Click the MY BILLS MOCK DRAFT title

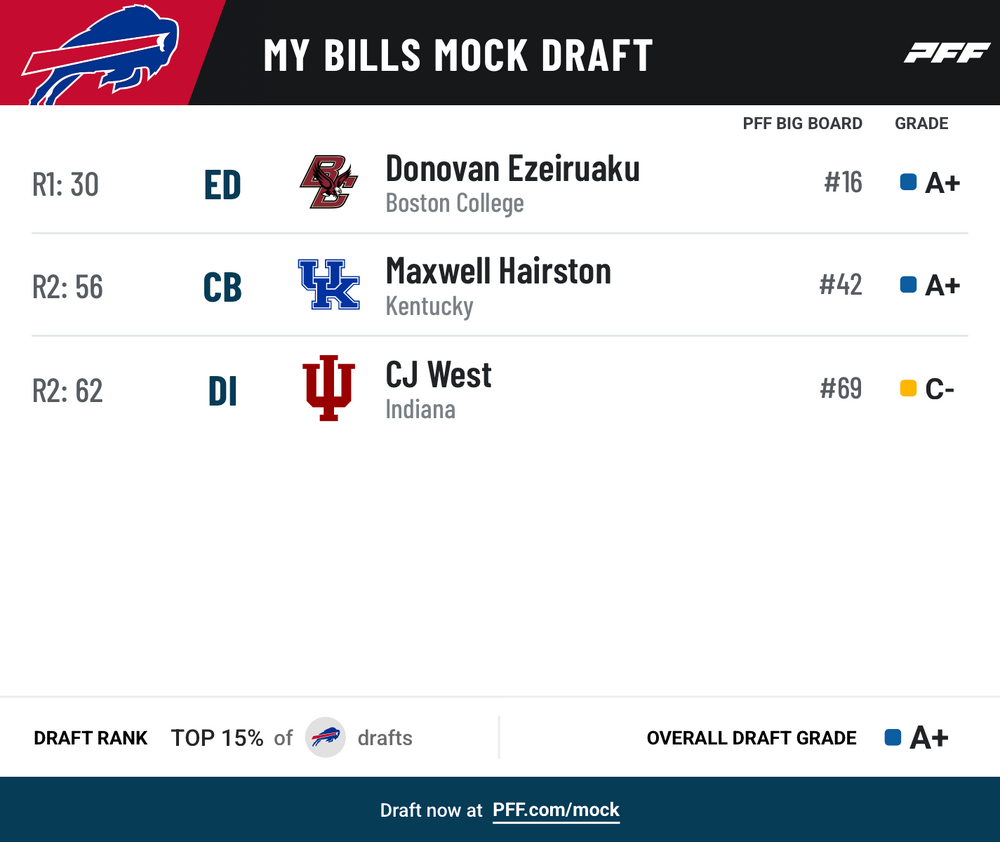pyautogui.click(x=459, y=55)
